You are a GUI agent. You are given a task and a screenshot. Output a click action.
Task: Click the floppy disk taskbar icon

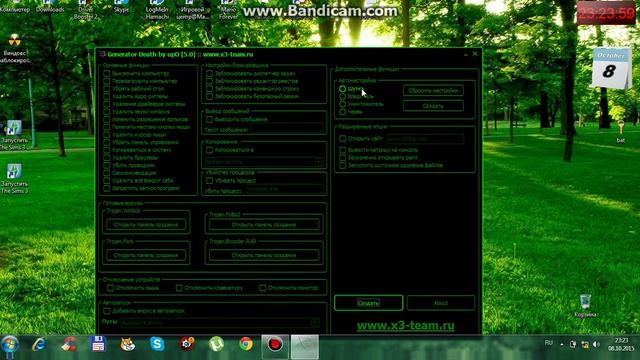point(98,344)
